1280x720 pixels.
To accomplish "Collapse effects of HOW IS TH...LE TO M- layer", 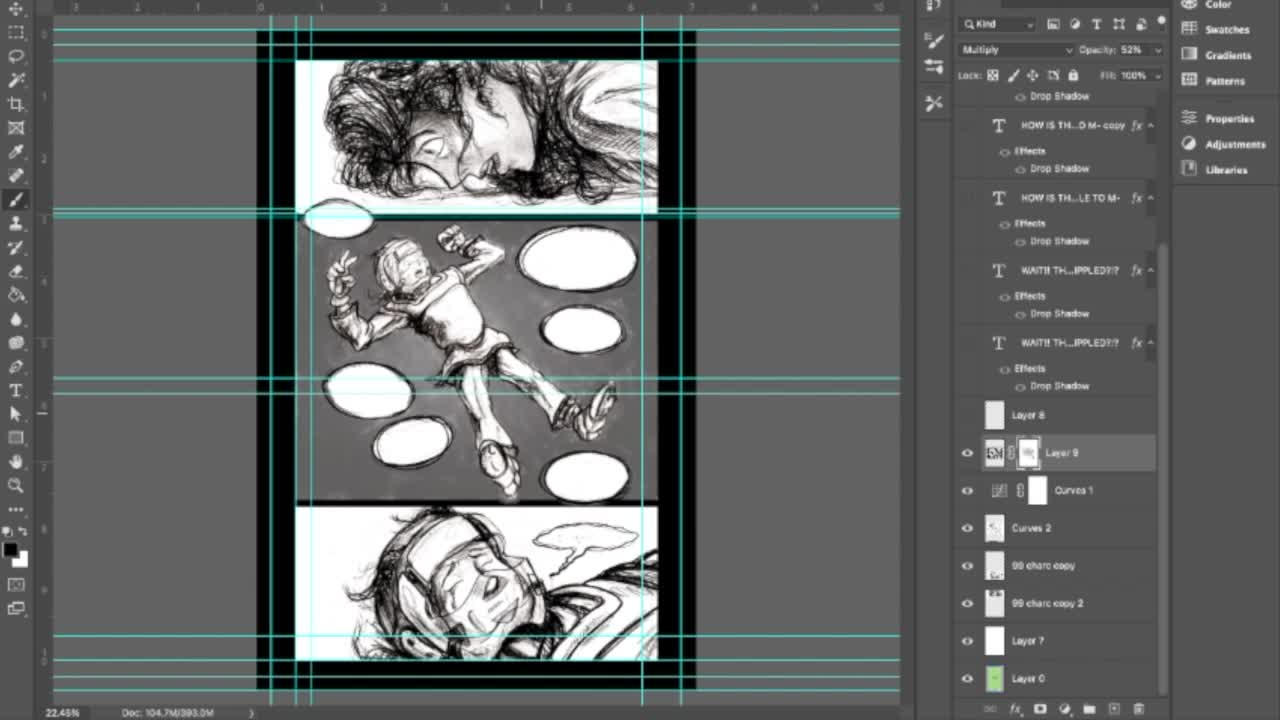I will [x=1150, y=198].
